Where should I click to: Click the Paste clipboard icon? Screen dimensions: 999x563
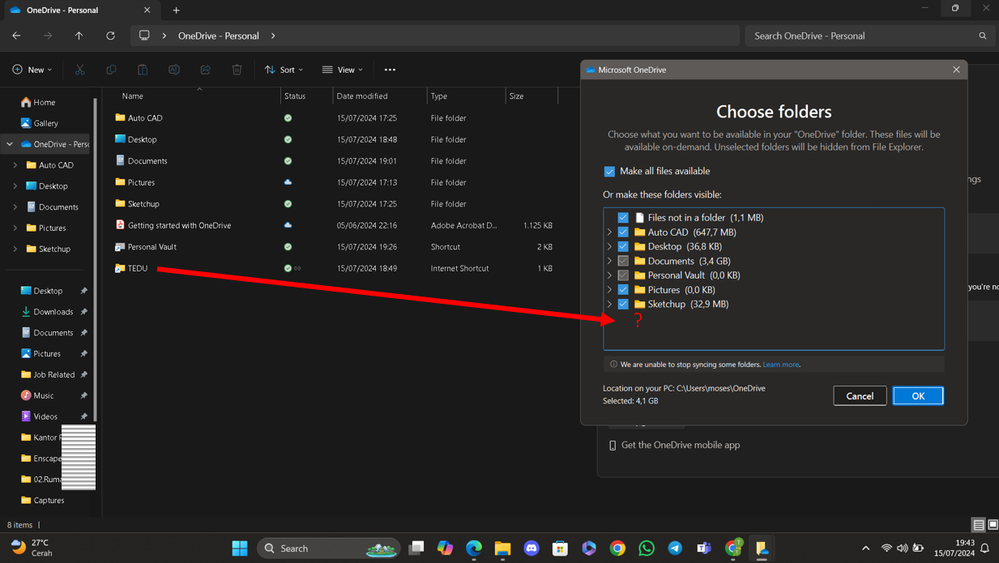coord(143,69)
